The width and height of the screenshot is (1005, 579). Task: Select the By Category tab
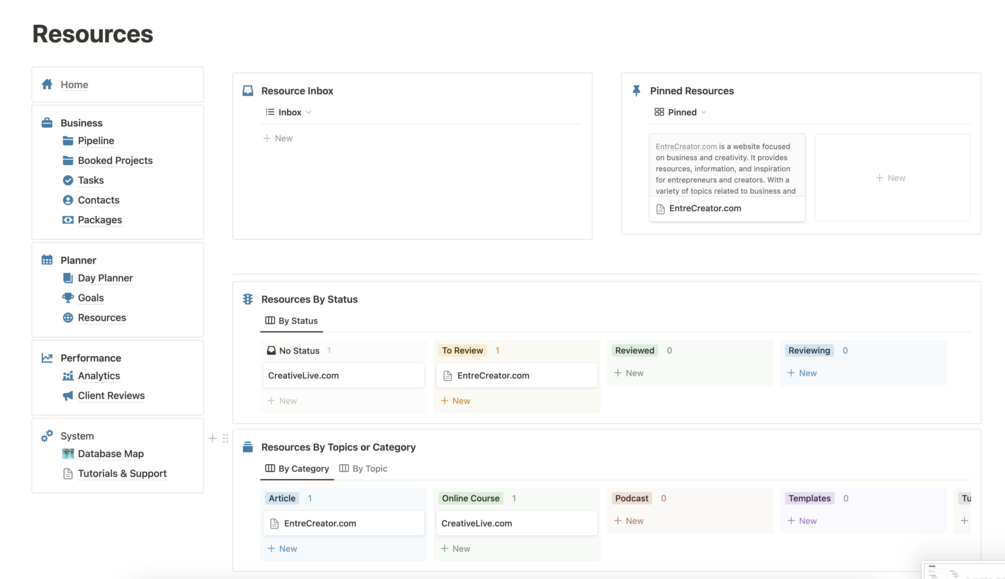297,468
